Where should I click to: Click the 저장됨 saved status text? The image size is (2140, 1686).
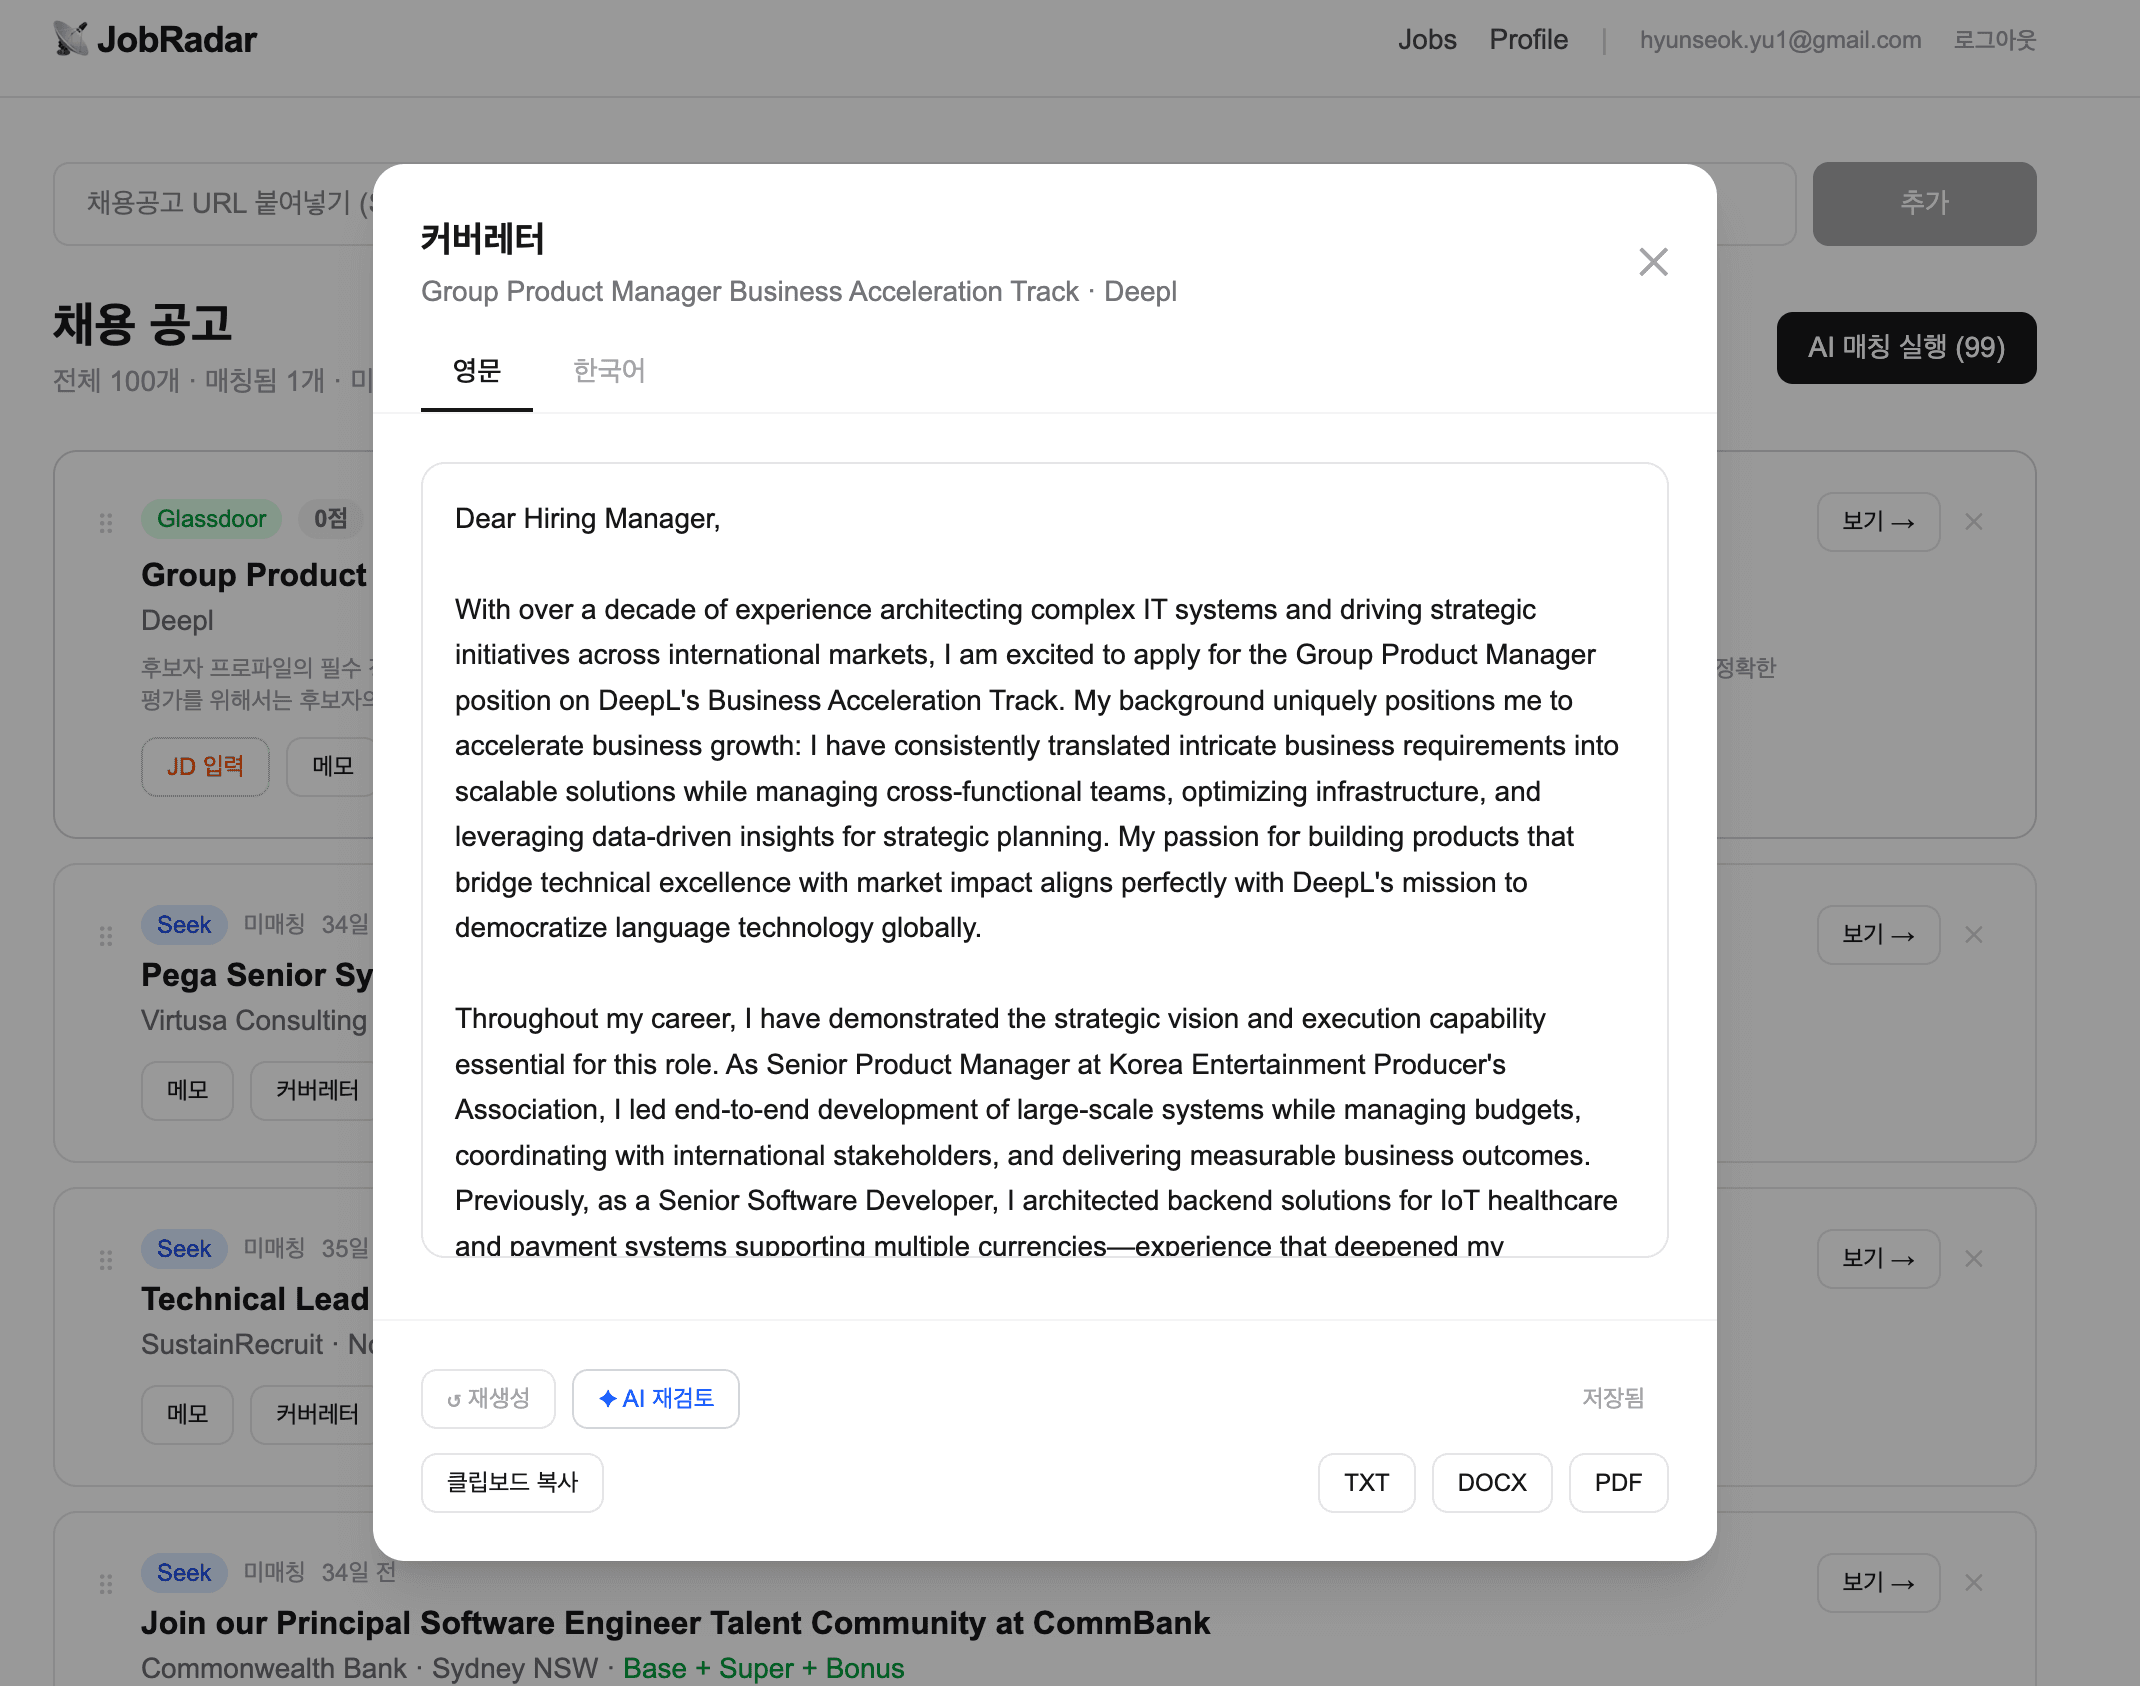click(x=1613, y=1398)
